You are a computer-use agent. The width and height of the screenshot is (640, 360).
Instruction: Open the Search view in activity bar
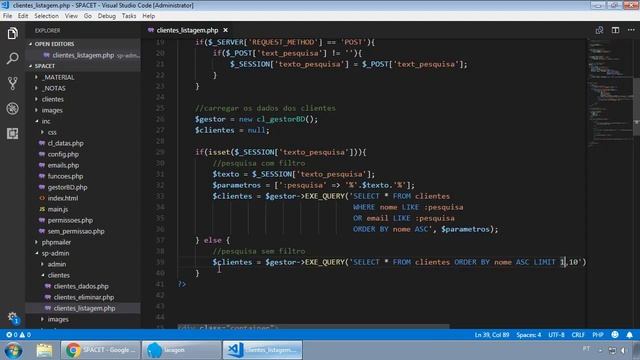pyautogui.click(x=12, y=58)
